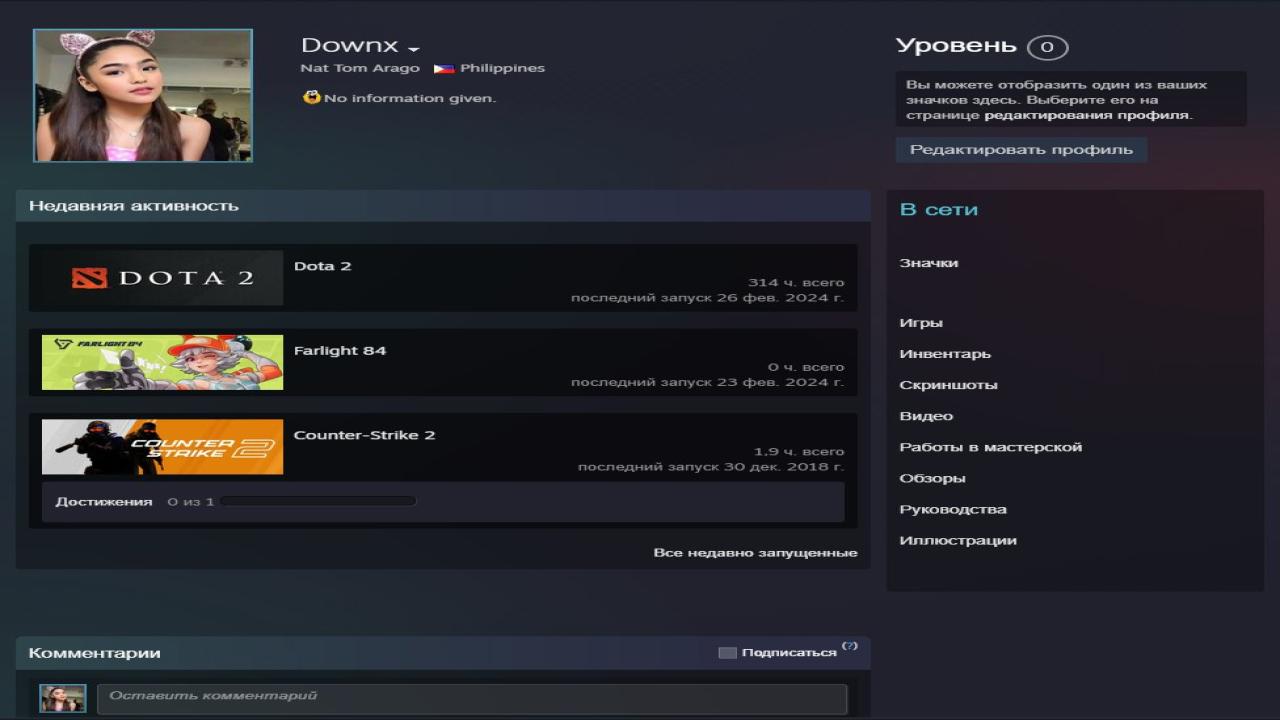The height and width of the screenshot is (720, 1280).
Task: Open the Dota 2 game title link
Action: 322,266
